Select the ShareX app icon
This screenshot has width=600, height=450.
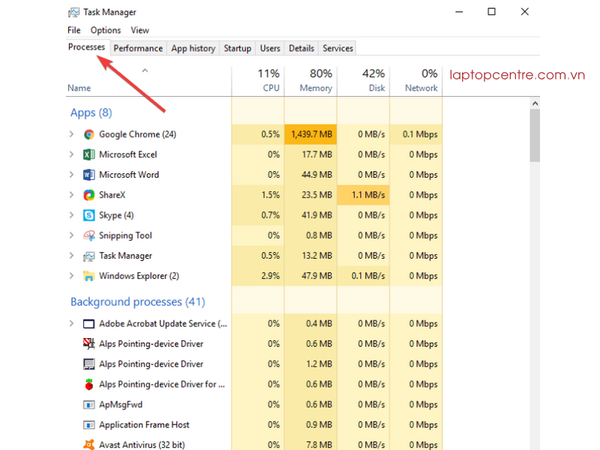(x=89, y=195)
